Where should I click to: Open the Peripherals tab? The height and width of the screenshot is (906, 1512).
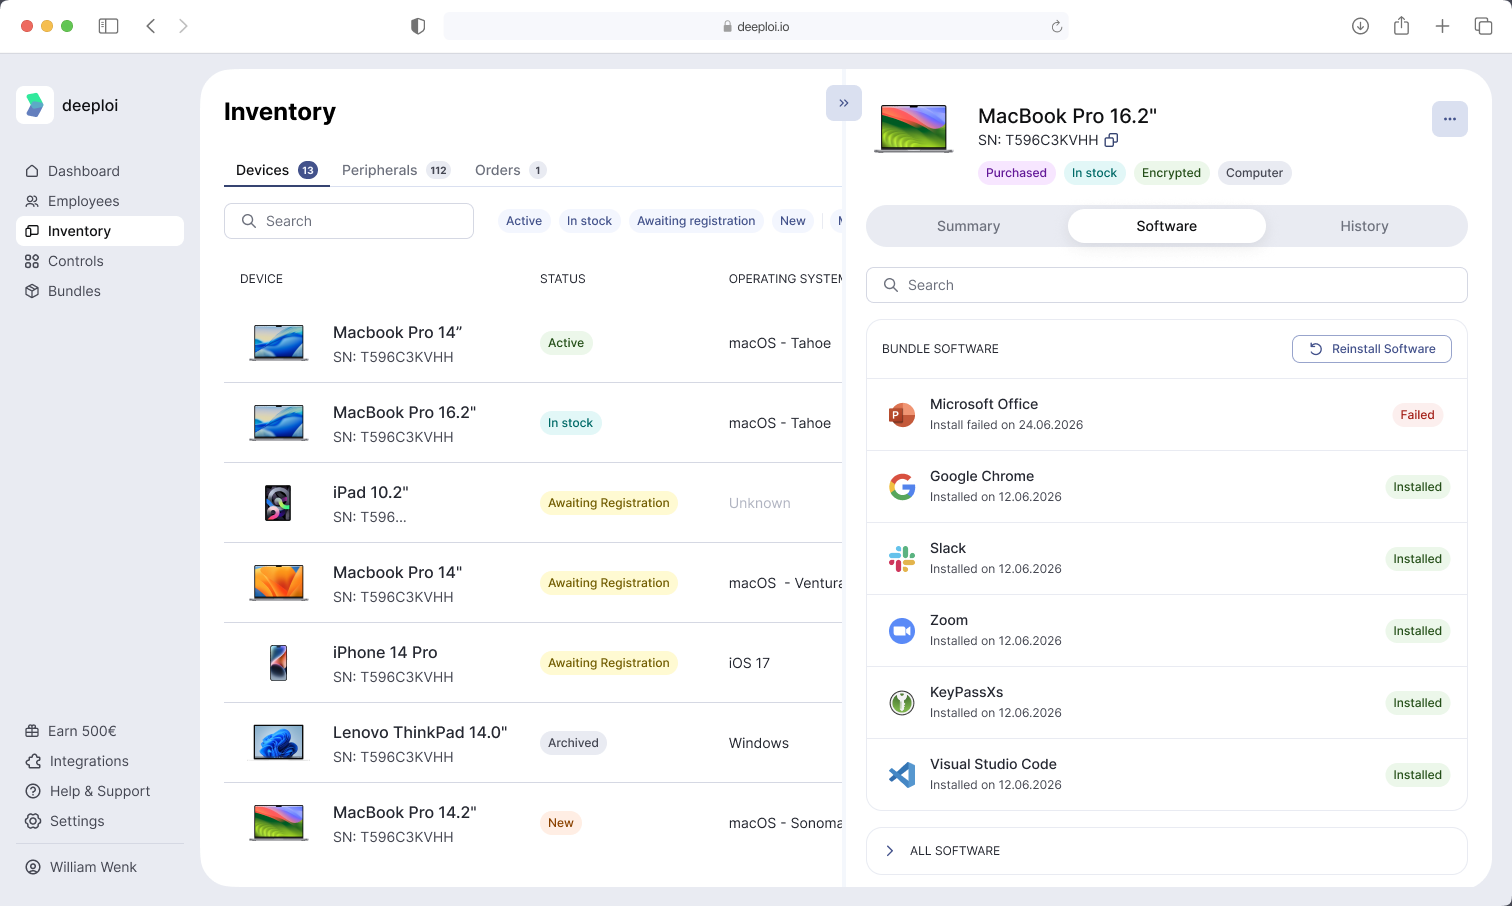[x=396, y=170]
